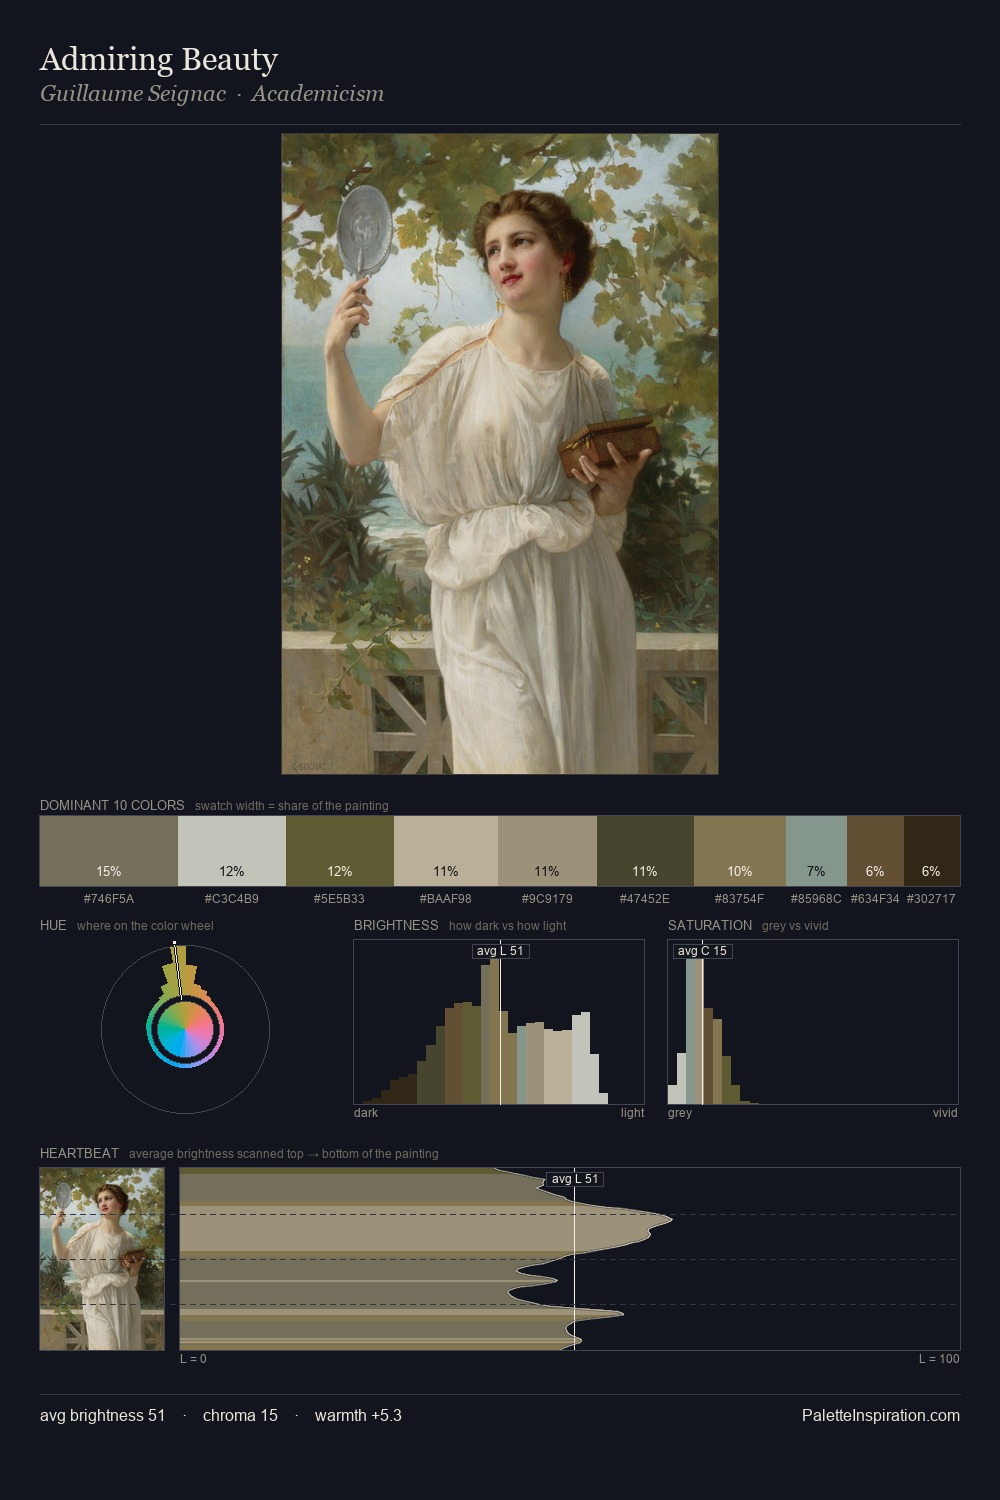Click hex code text '#302717'
The height and width of the screenshot is (1500, 1000).
[x=931, y=899]
